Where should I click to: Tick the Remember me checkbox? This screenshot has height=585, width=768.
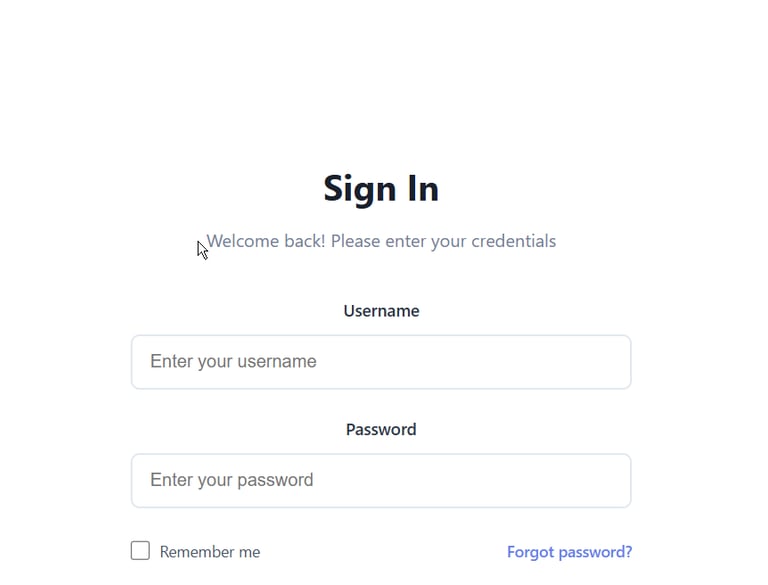tap(140, 551)
